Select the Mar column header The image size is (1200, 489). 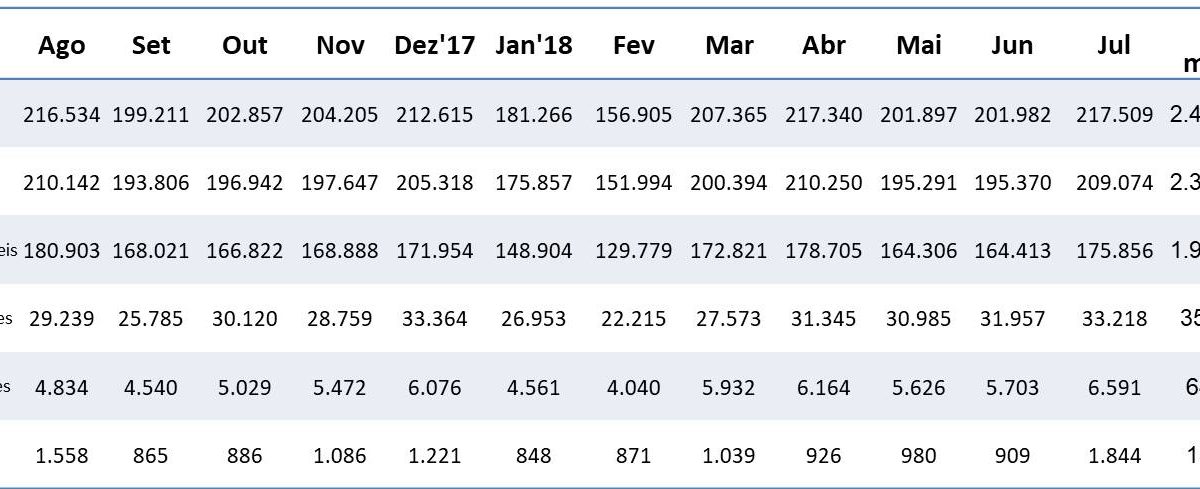tap(729, 45)
